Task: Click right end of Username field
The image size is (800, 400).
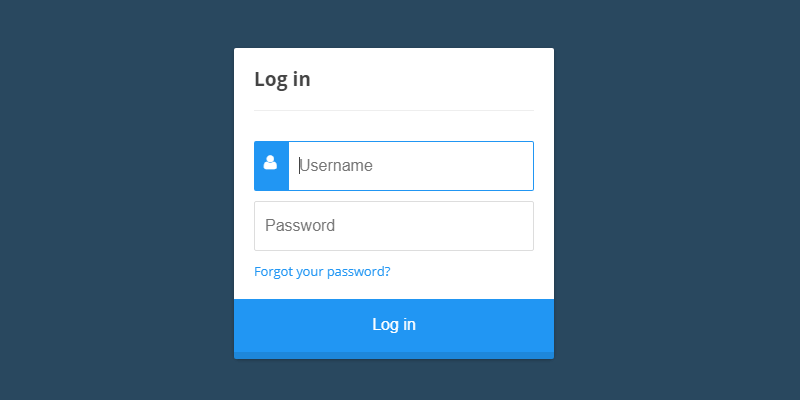Action: click(x=520, y=166)
